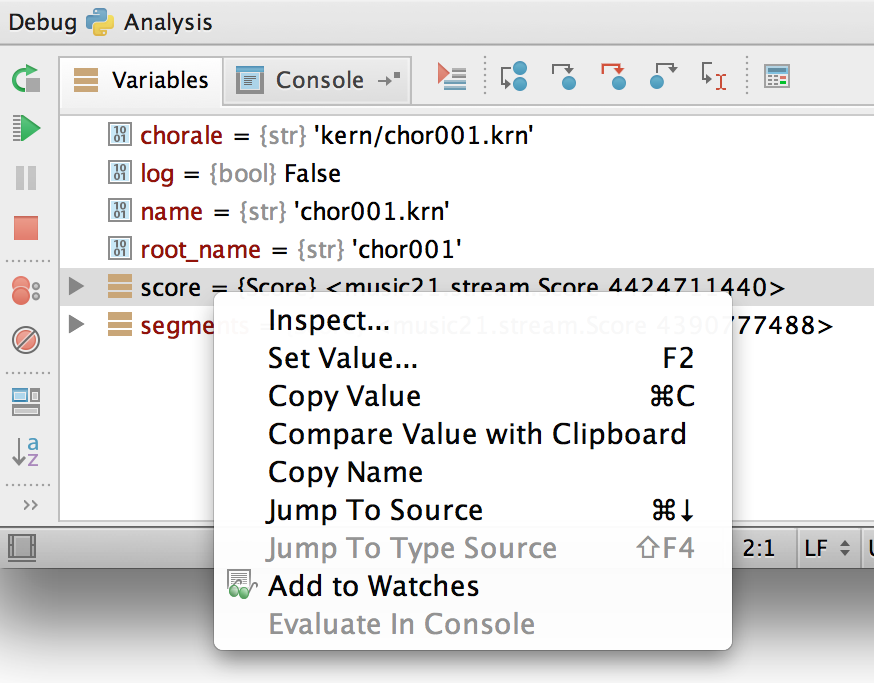Screen dimensions: 874x683
Task: Expand the score variable node
Action: tap(76, 288)
